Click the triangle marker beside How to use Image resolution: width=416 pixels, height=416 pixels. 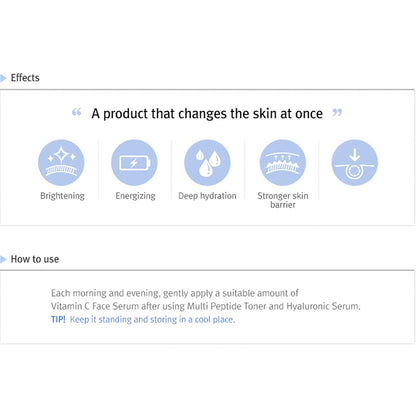tap(3, 259)
